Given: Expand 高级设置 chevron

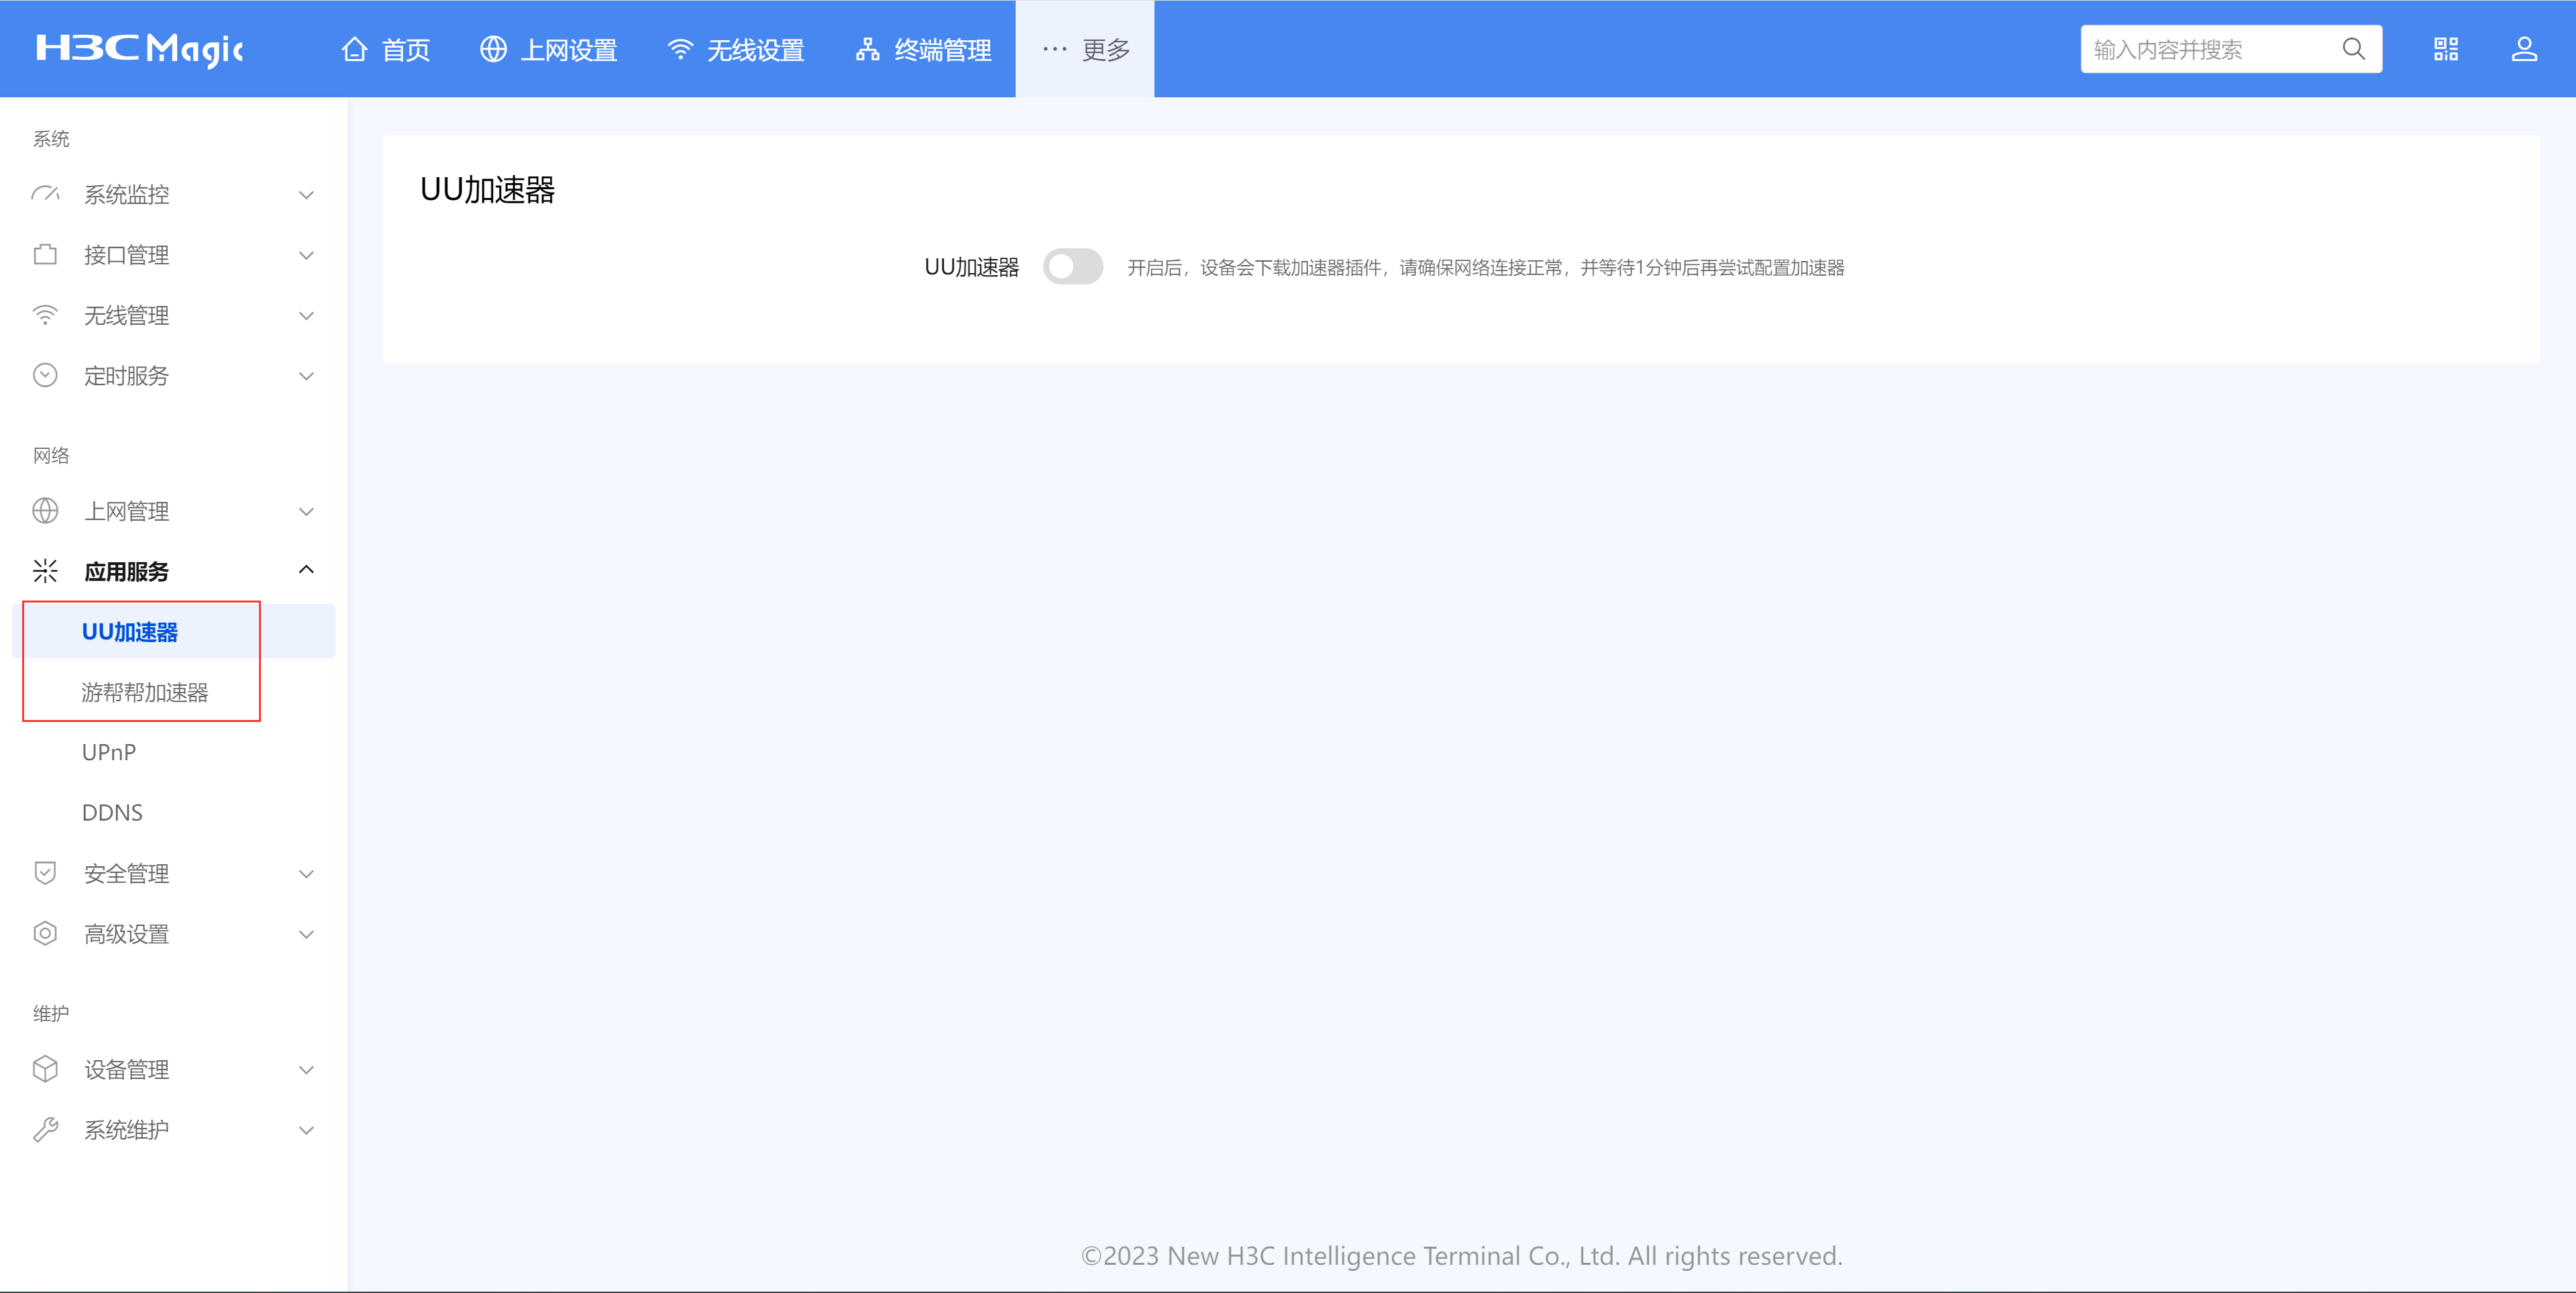Looking at the screenshot, I should coord(306,934).
